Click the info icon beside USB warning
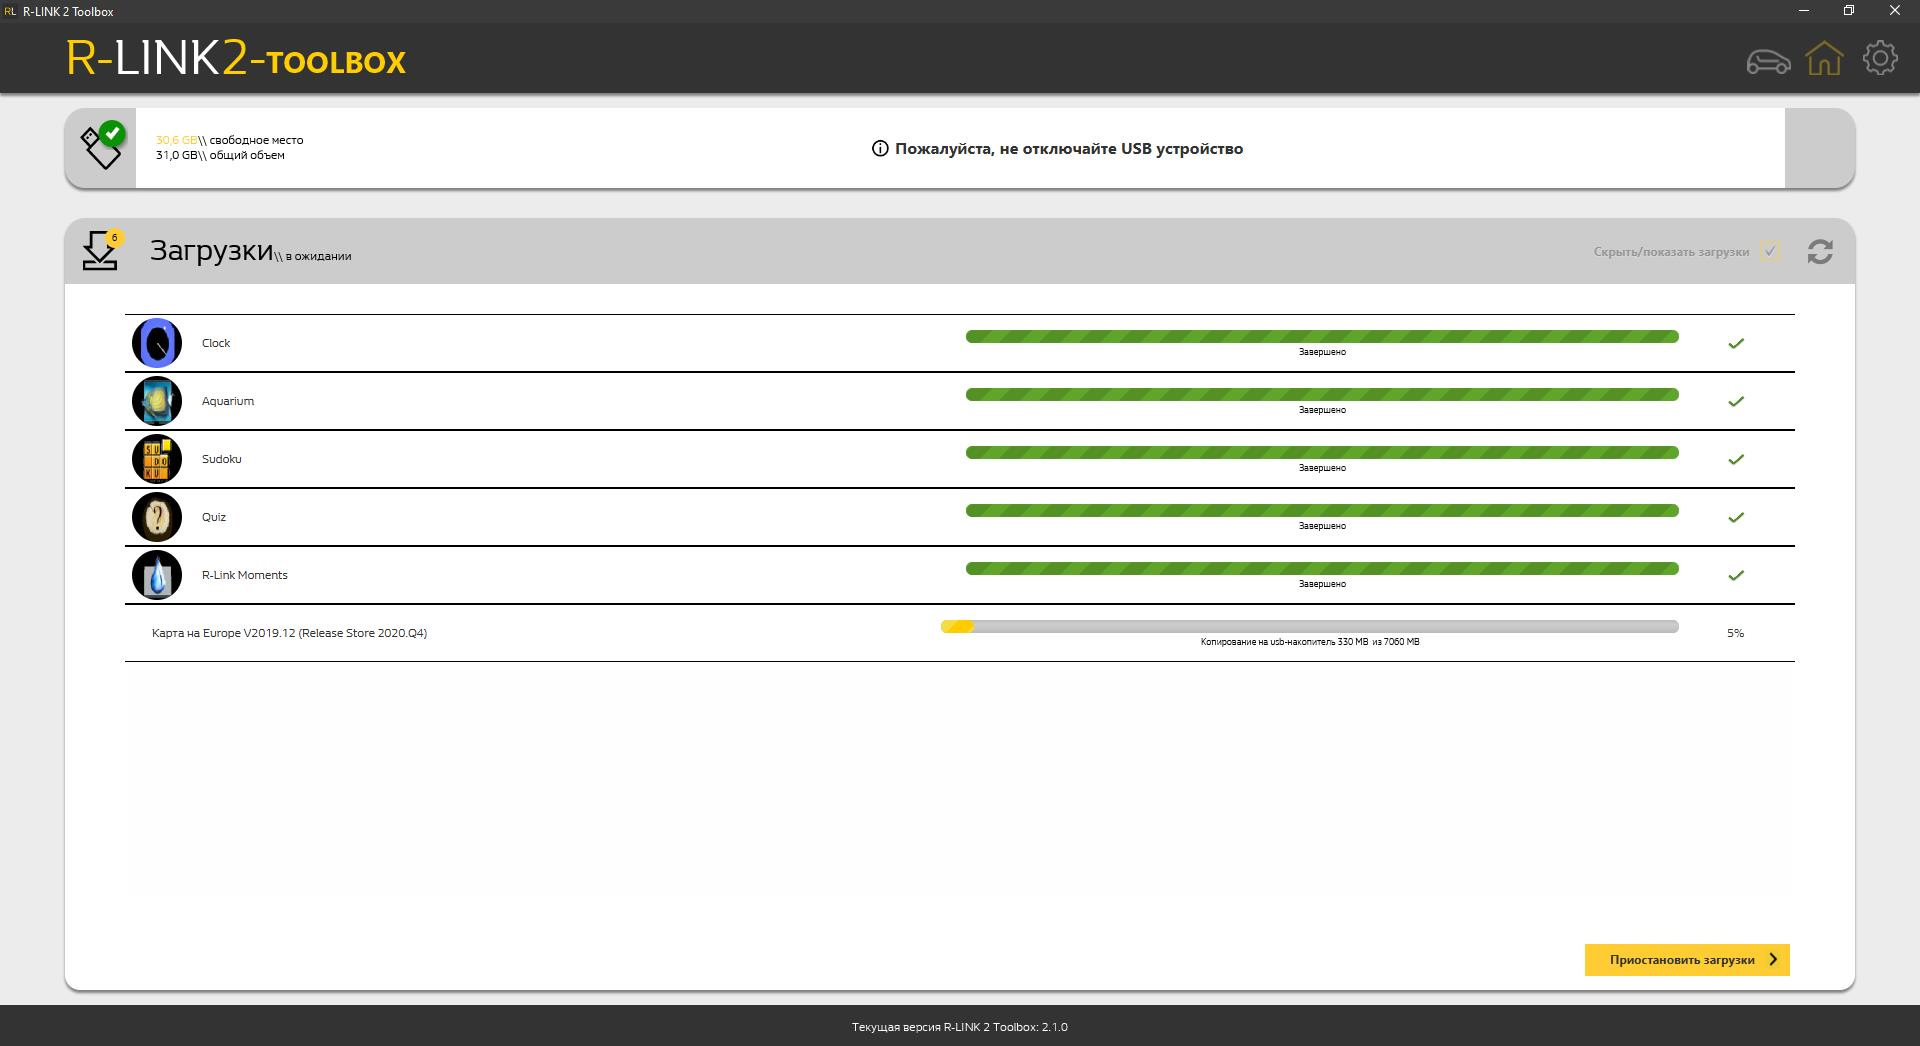Viewport: 1920px width, 1046px height. (880, 149)
